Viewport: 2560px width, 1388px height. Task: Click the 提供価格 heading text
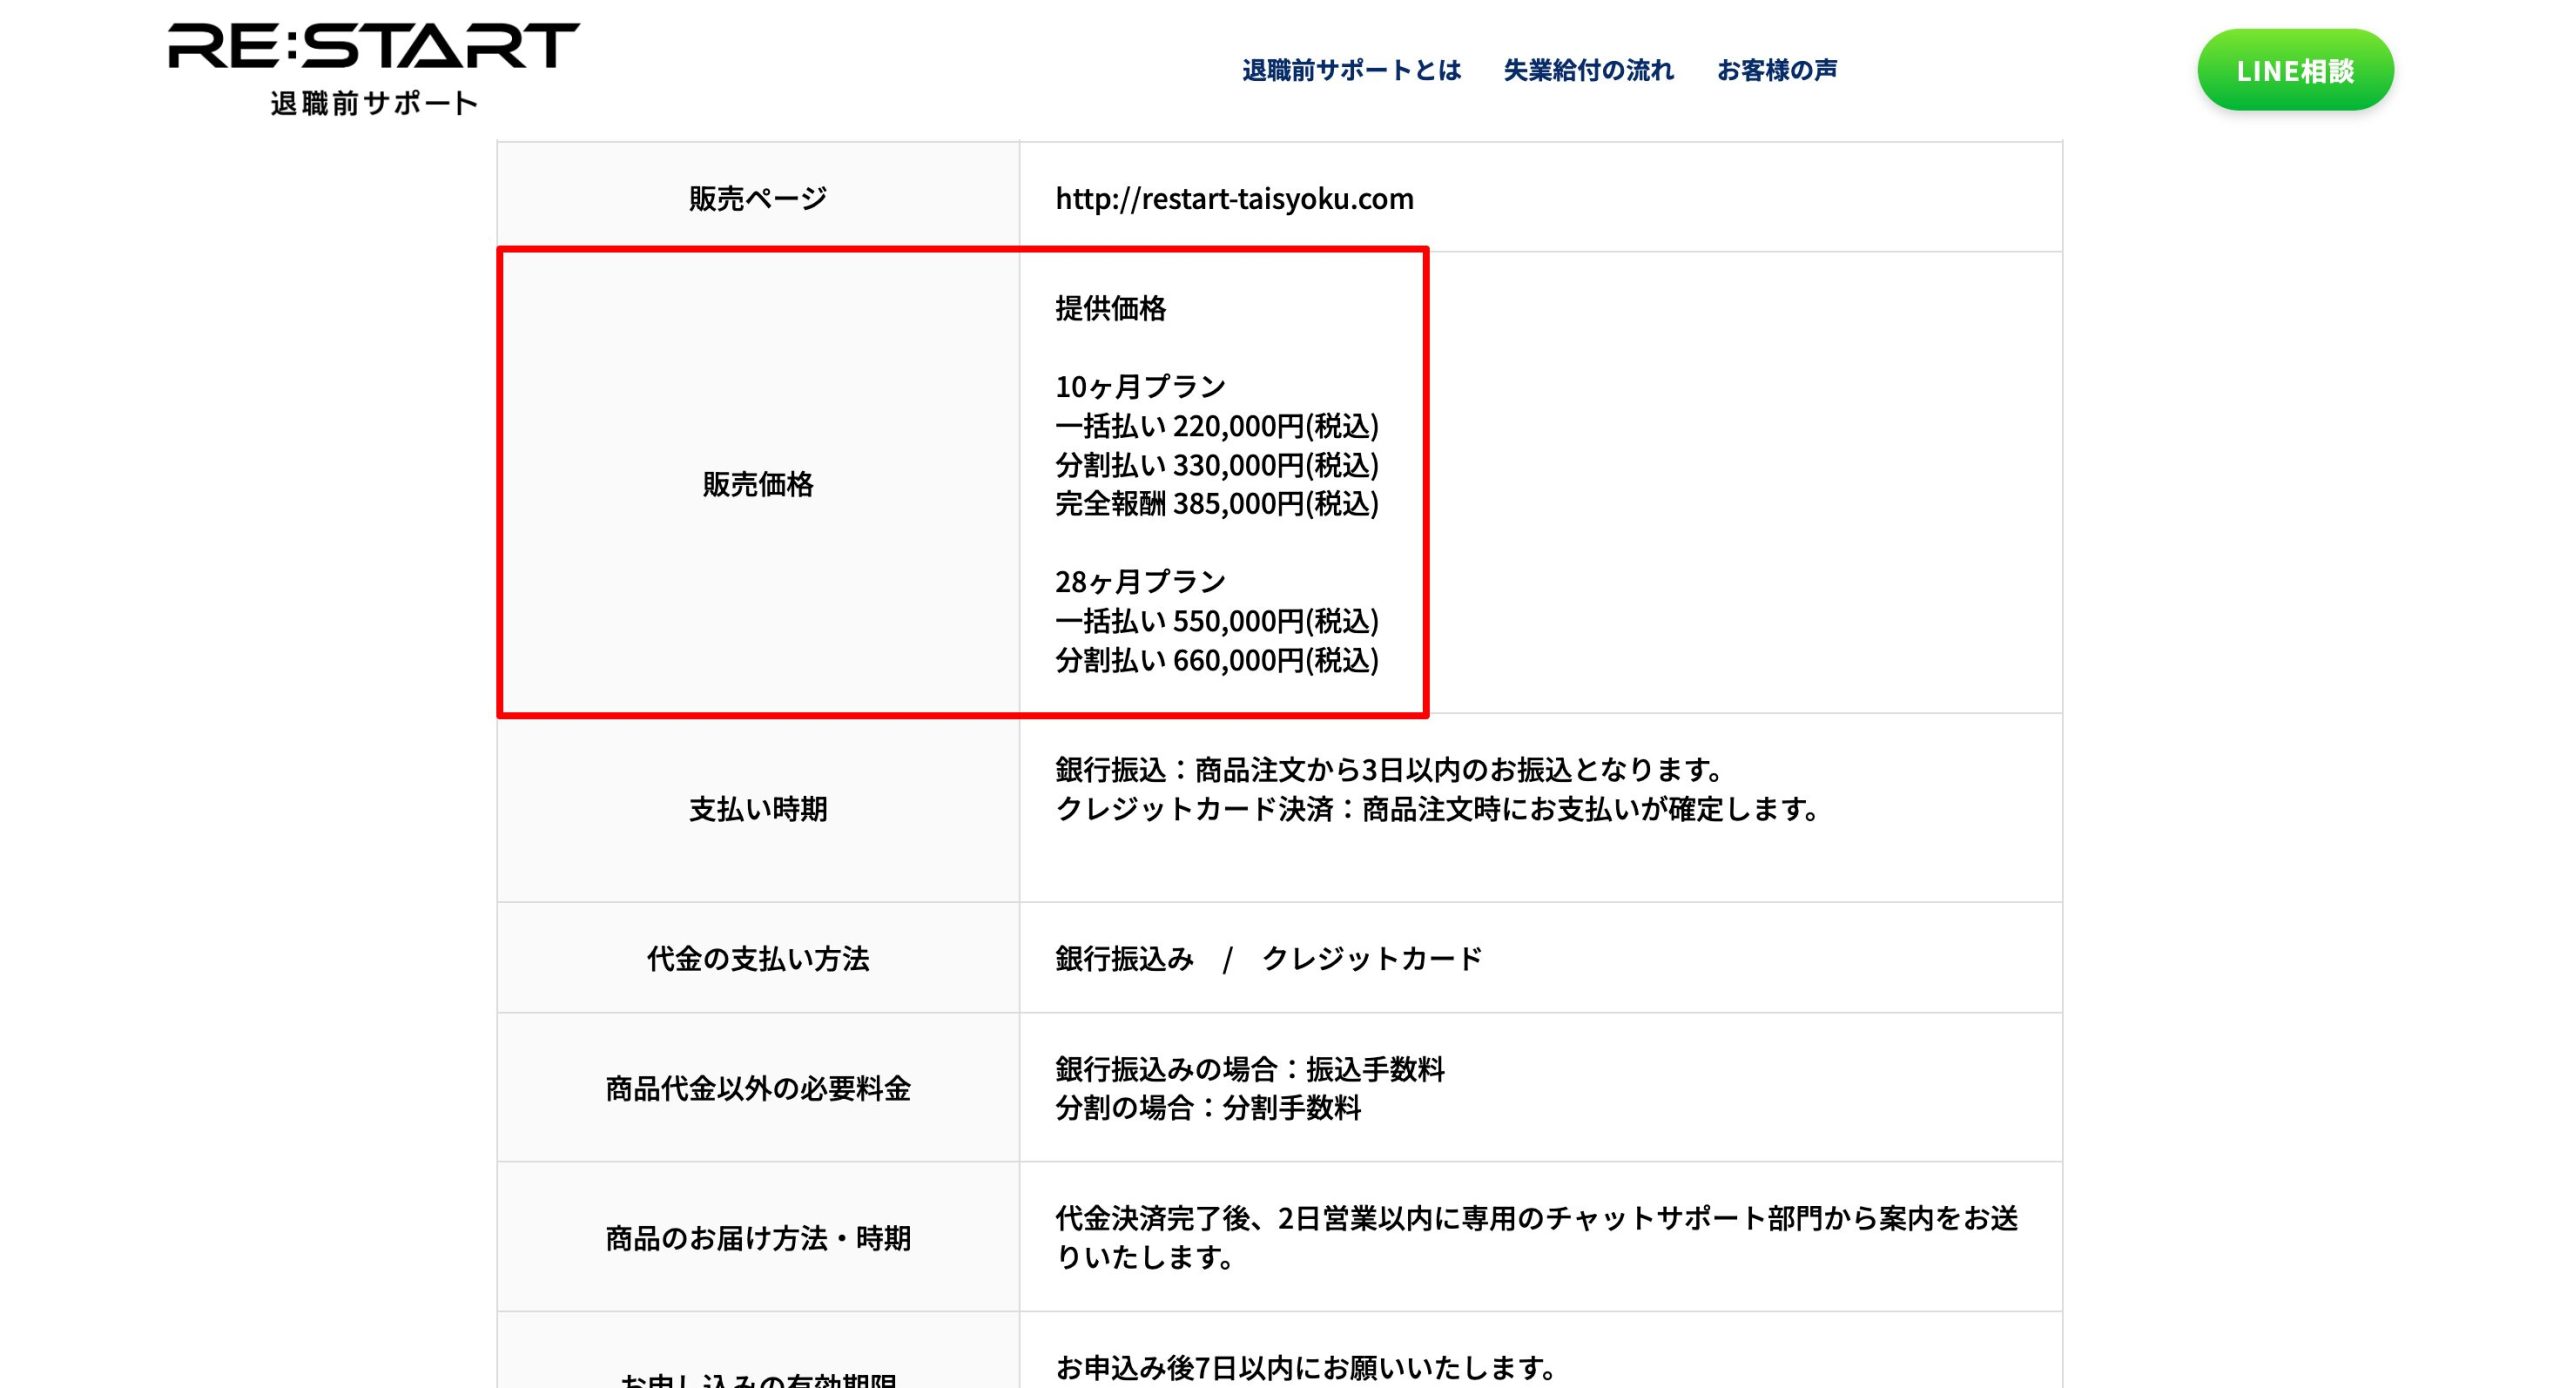point(1110,308)
